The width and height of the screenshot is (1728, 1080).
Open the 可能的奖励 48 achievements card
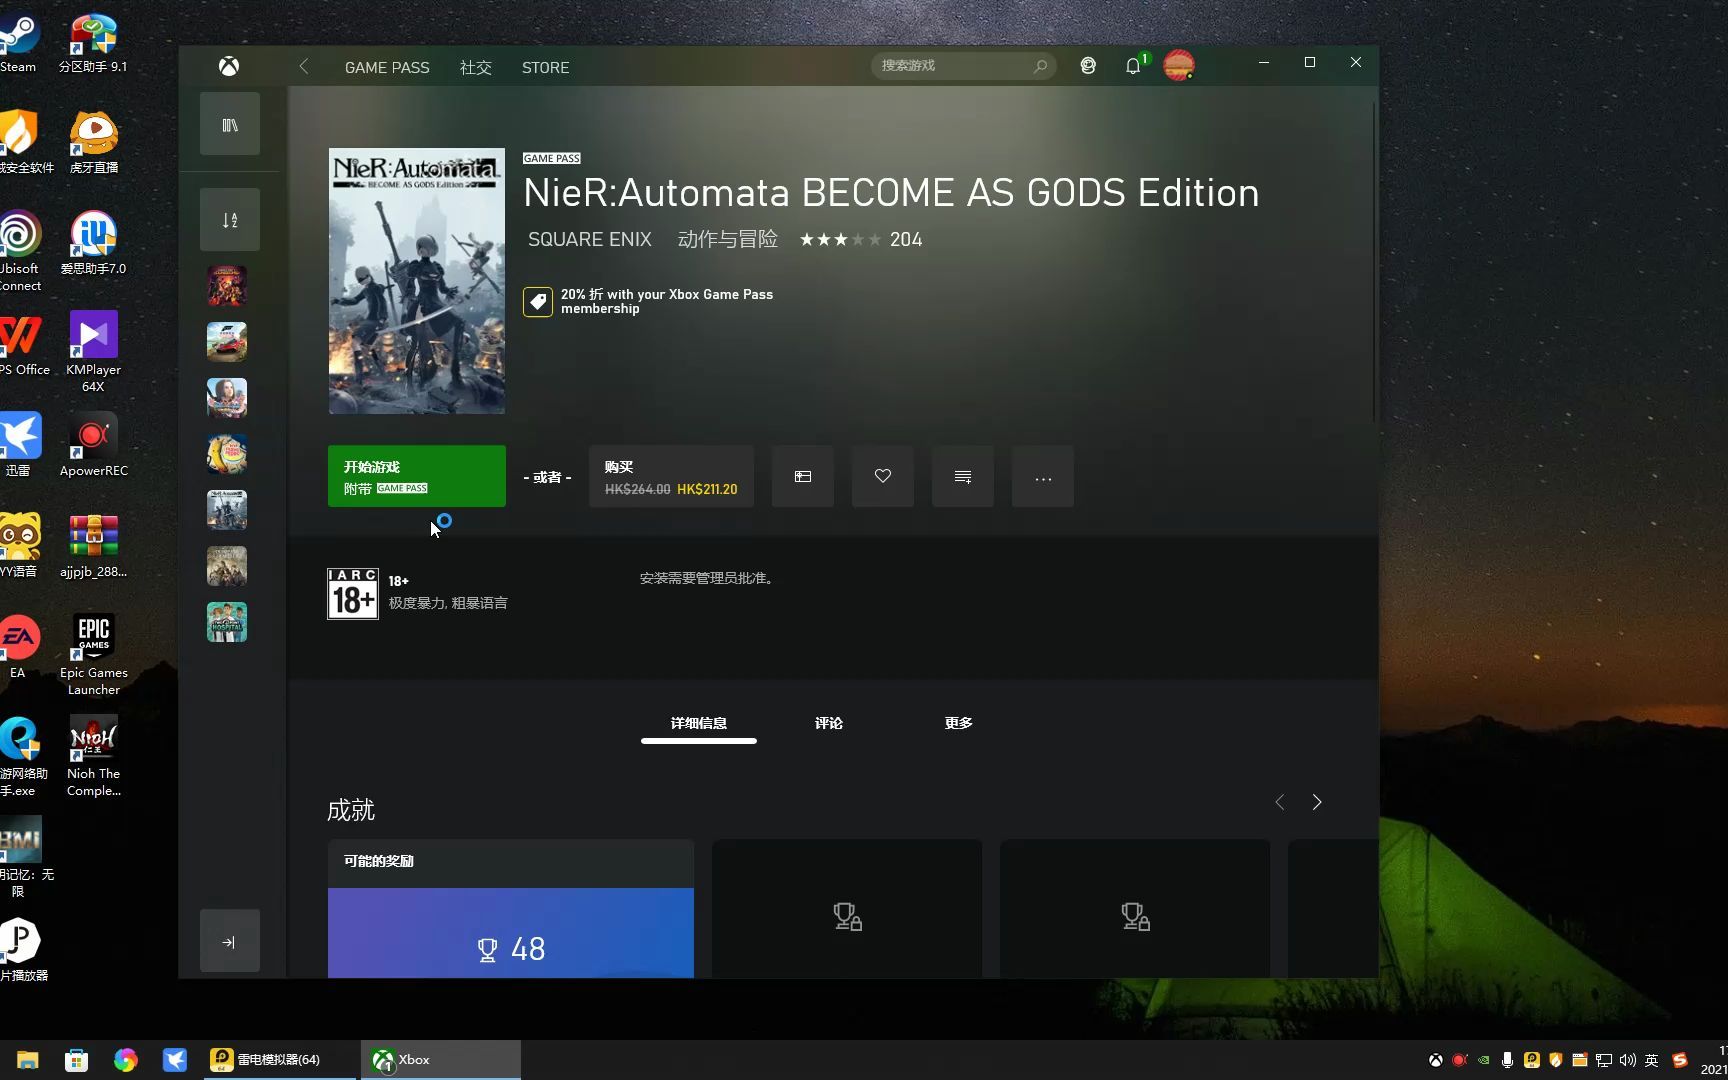coord(511,909)
